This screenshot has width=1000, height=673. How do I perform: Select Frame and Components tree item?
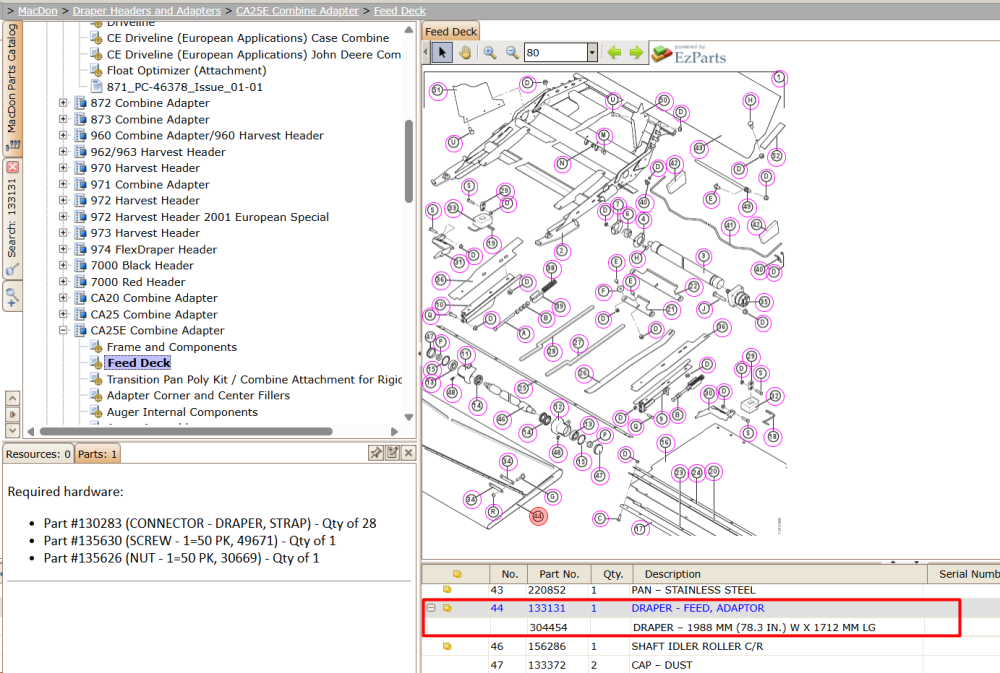click(172, 347)
